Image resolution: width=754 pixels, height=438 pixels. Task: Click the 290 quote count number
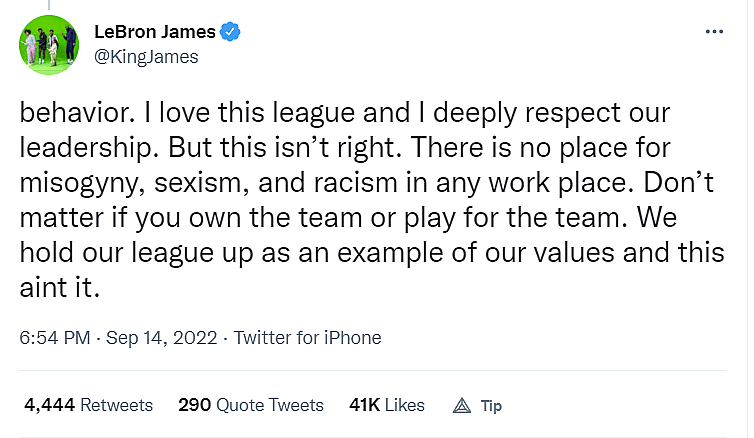point(194,405)
